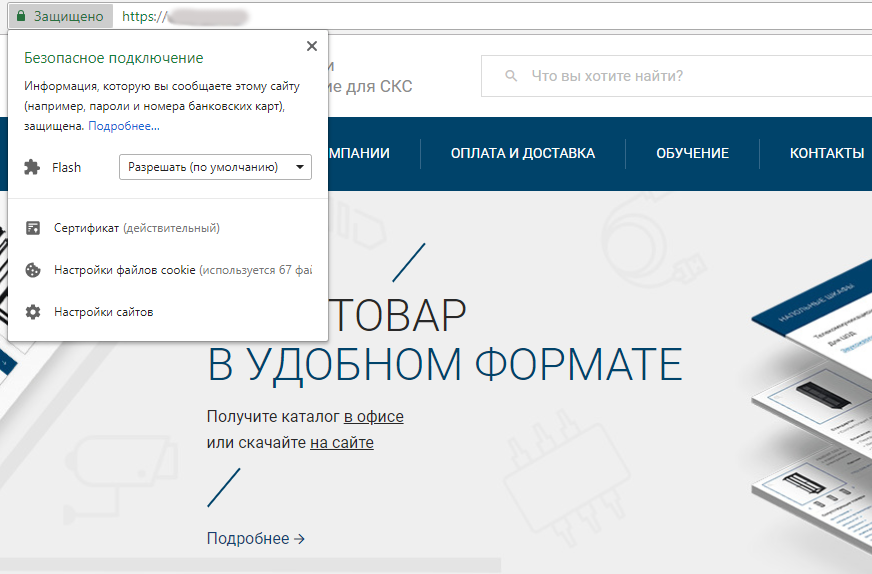
Task: Click the certificate icon
Action: click(x=33, y=228)
